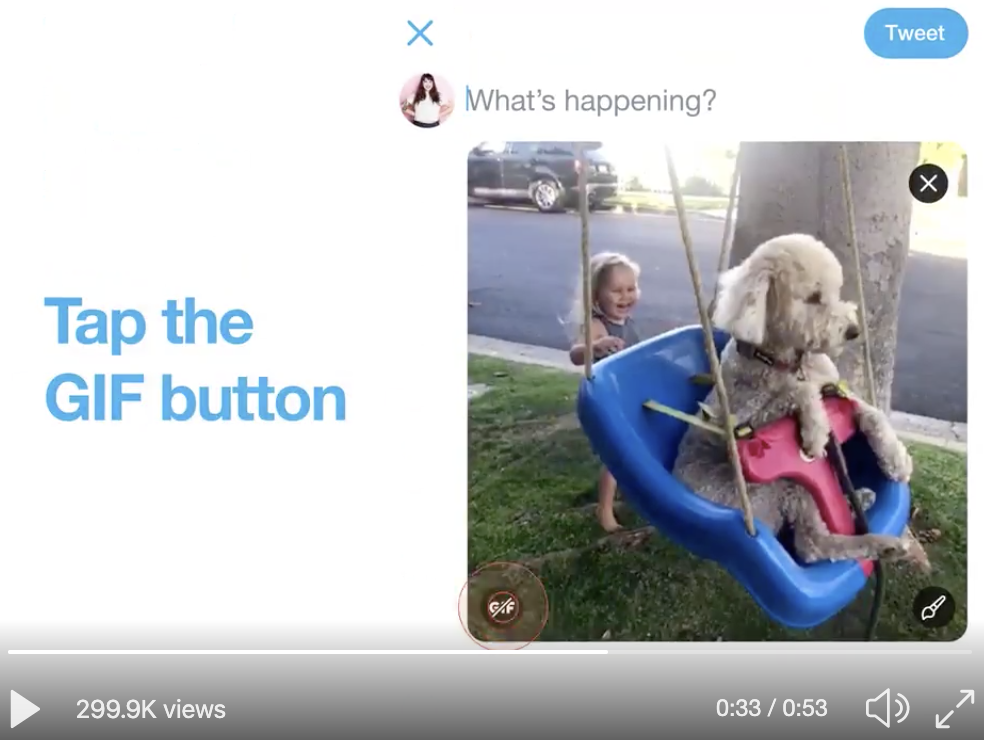Enter fullscreen mode
This screenshot has width=984, height=740.
[x=955, y=709]
